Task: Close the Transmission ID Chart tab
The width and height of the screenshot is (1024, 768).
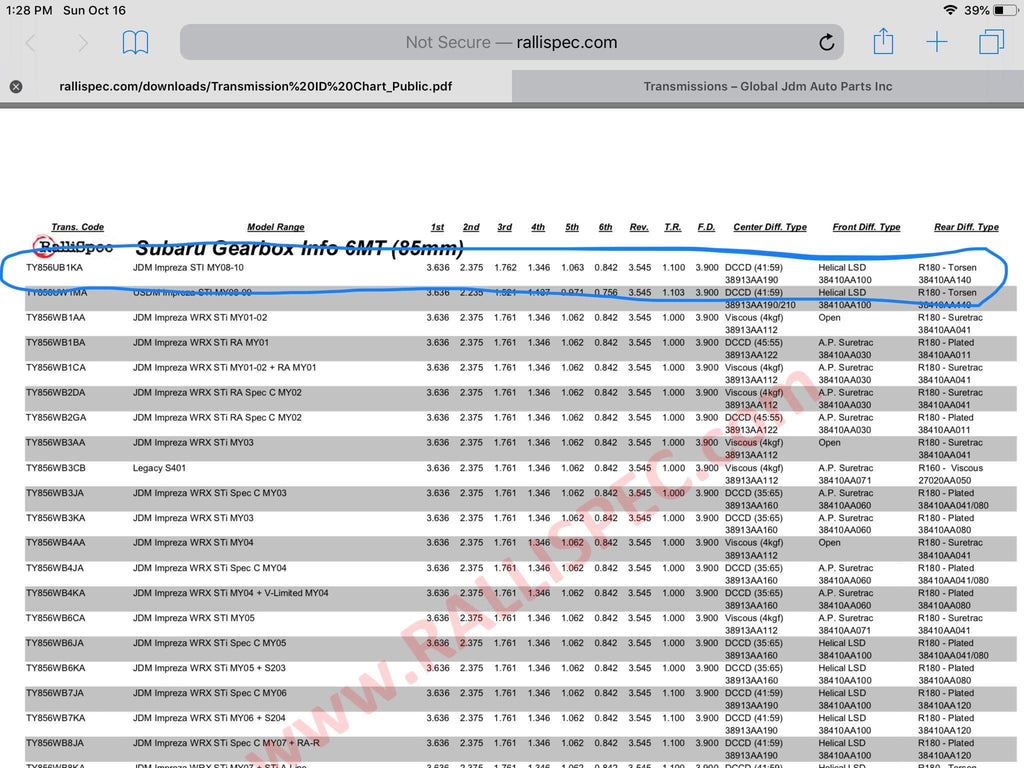Action: 16,87
